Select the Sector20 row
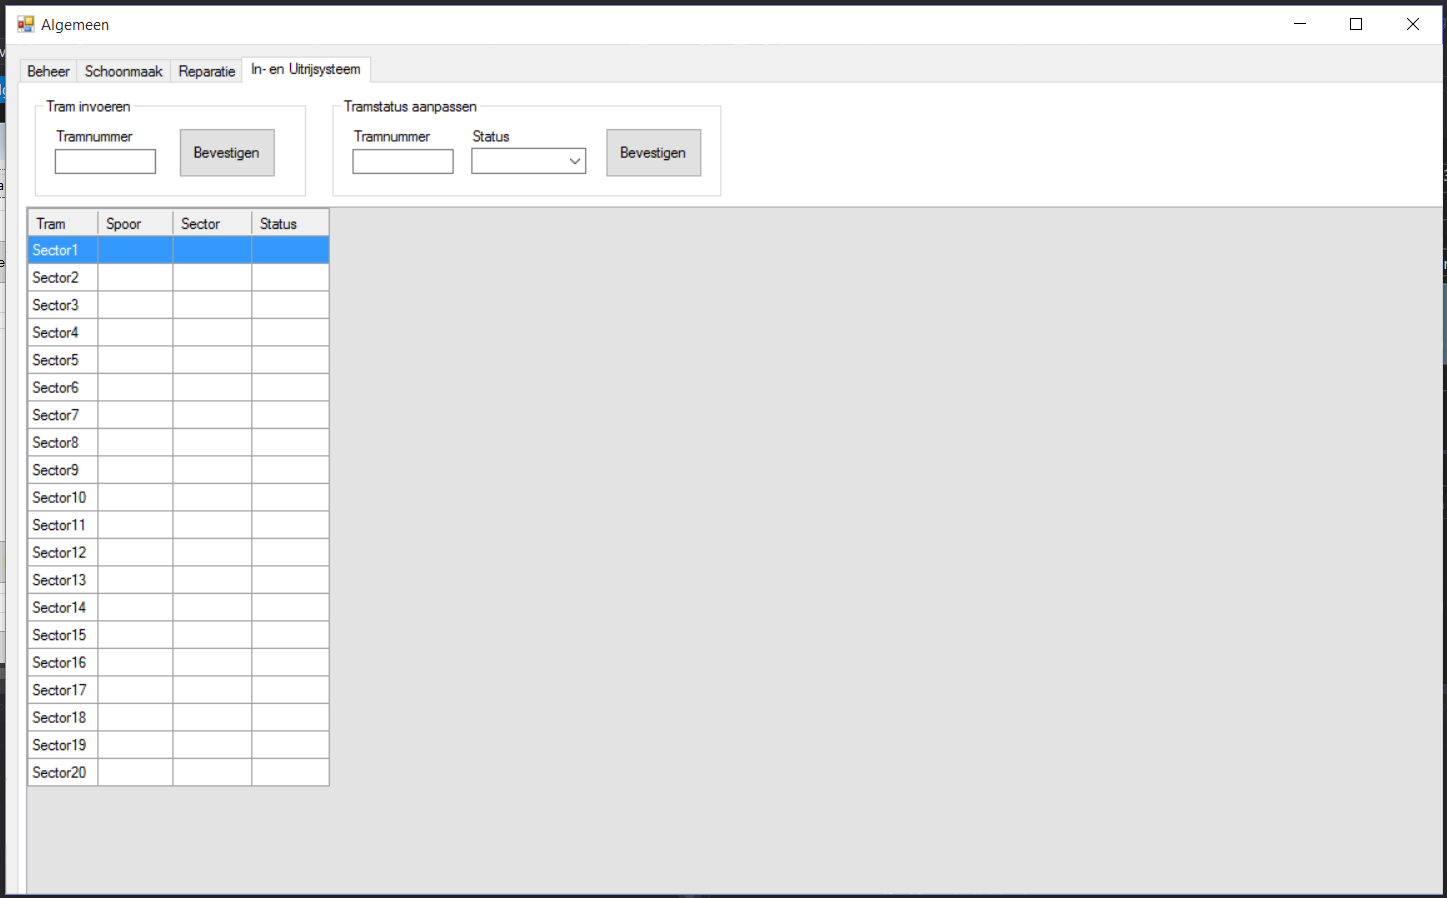The image size is (1447, 898). click(62, 772)
